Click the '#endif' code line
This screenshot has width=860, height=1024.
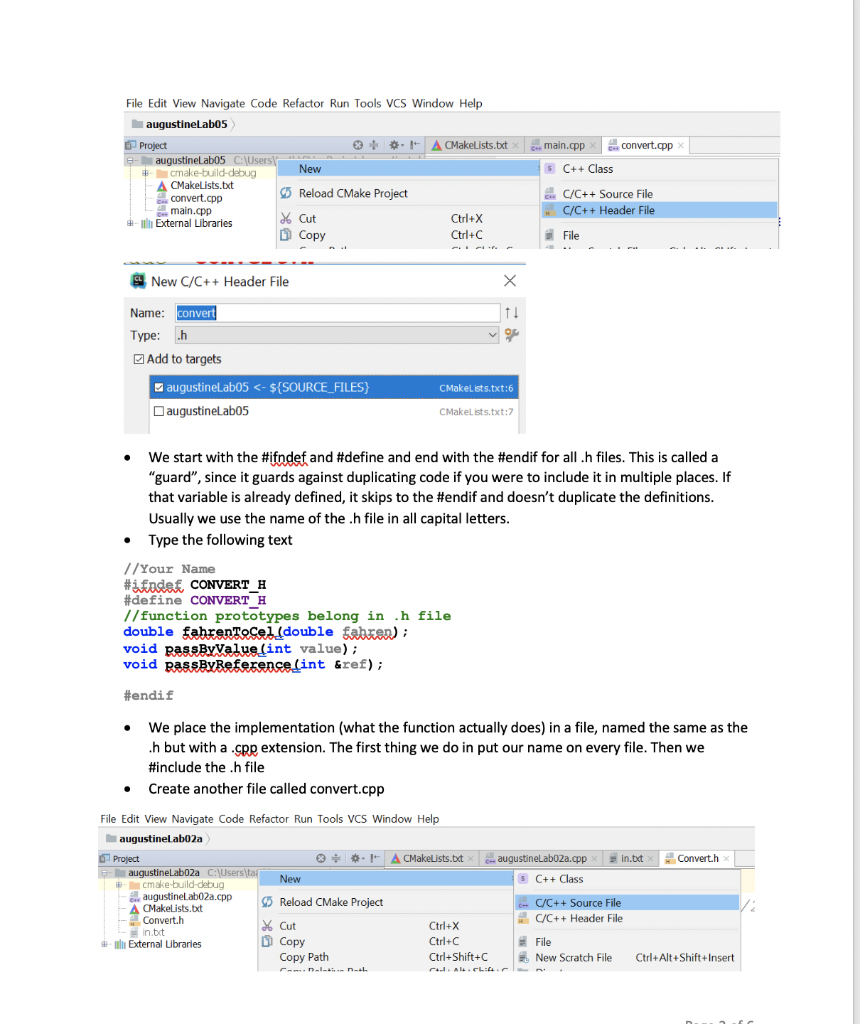coord(148,696)
